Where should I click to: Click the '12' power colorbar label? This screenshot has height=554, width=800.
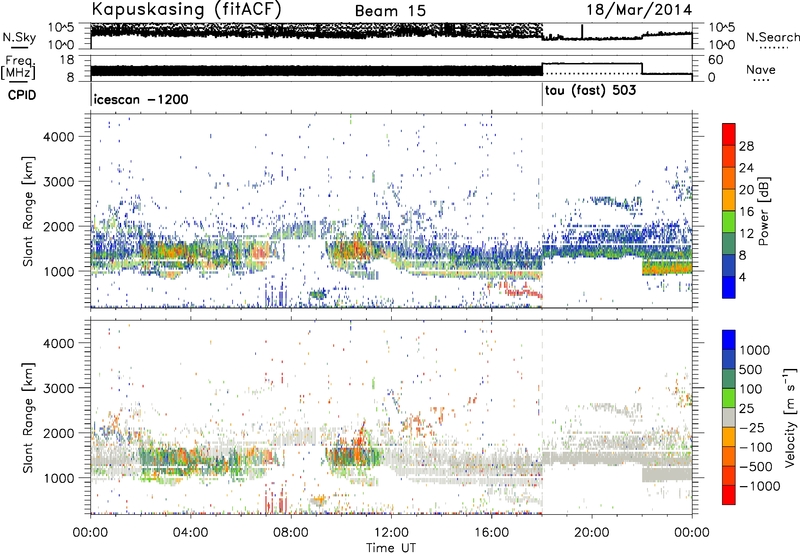(746, 234)
